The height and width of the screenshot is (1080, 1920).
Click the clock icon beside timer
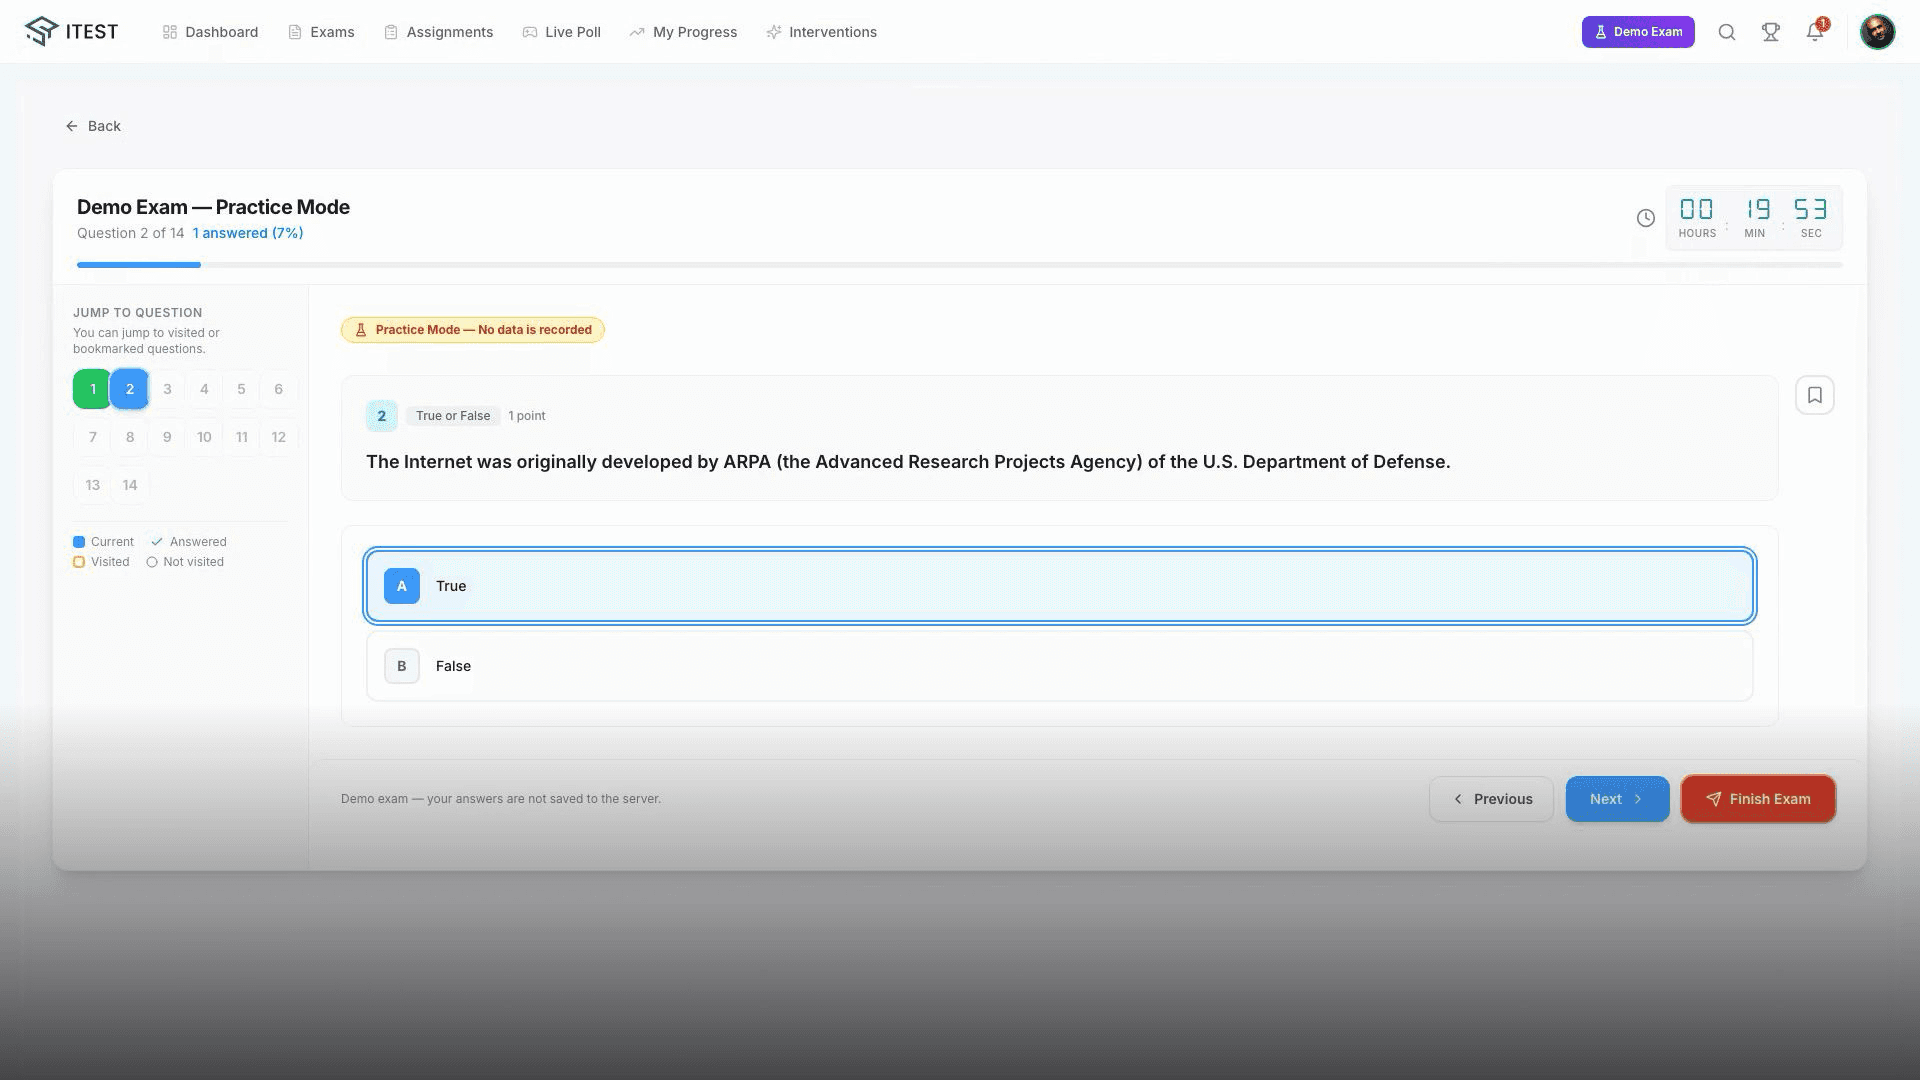[1646, 218]
